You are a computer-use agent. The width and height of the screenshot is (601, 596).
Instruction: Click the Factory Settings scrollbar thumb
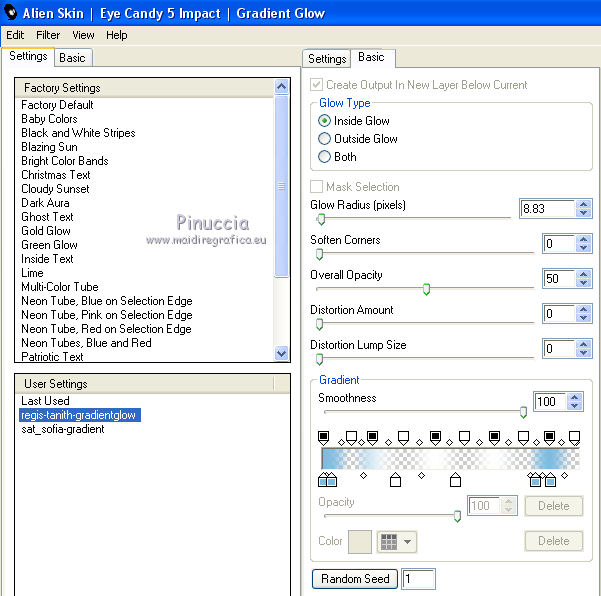click(x=282, y=186)
